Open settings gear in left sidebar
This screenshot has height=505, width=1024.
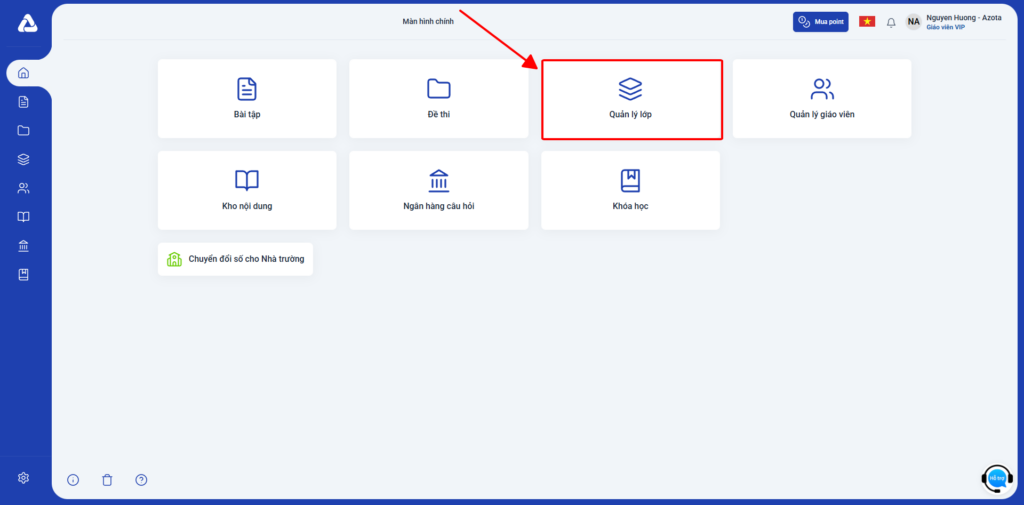pos(24,478)
